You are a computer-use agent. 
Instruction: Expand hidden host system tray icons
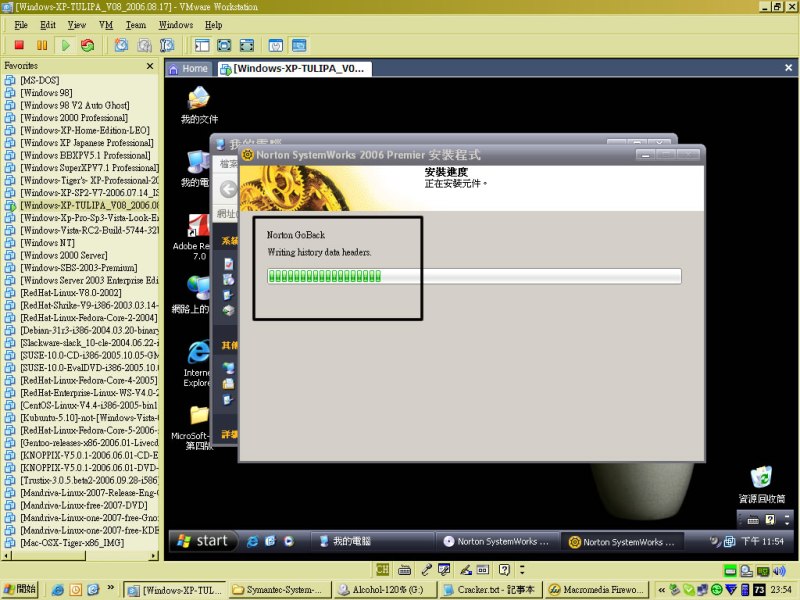click(x=661, y=589)
